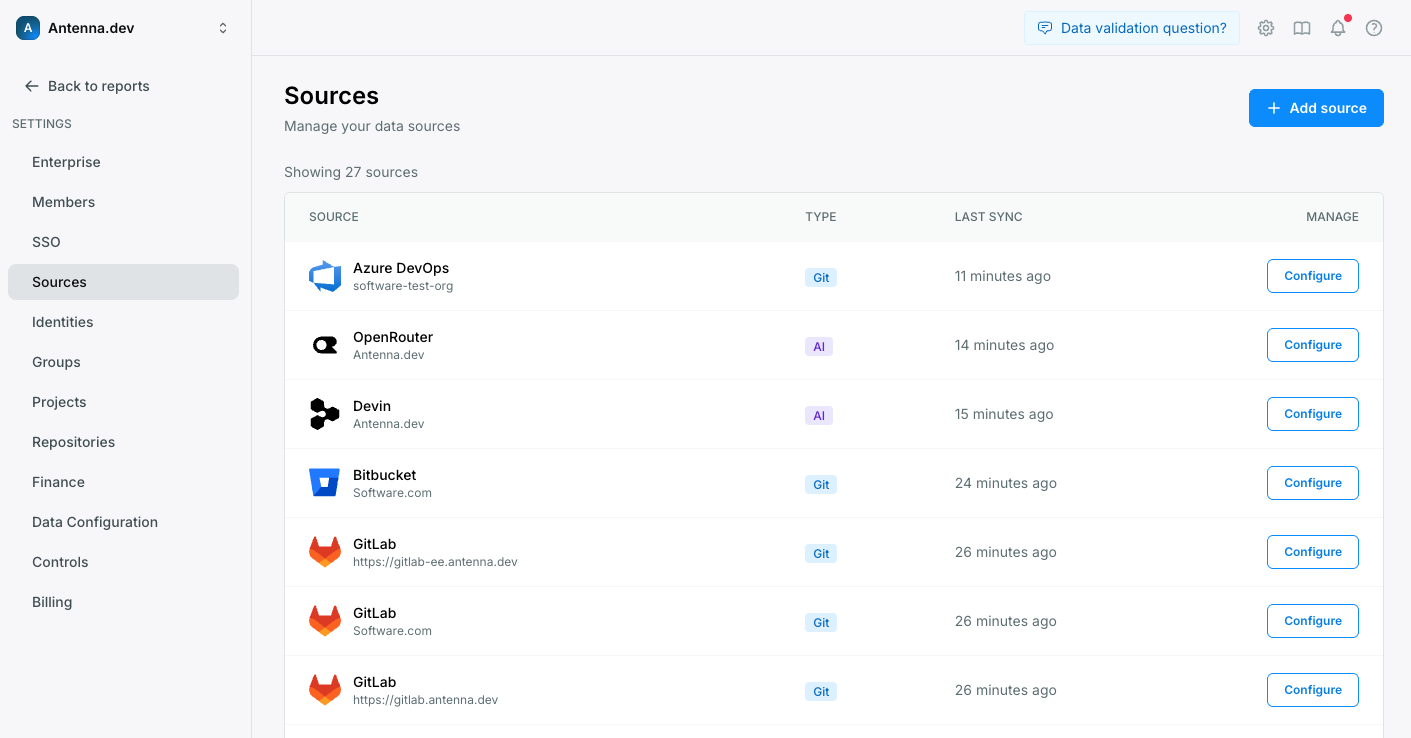Click the AI type tag for OpenRouter
Viewport: 1411px width, 738px height.
coord(819,347)
